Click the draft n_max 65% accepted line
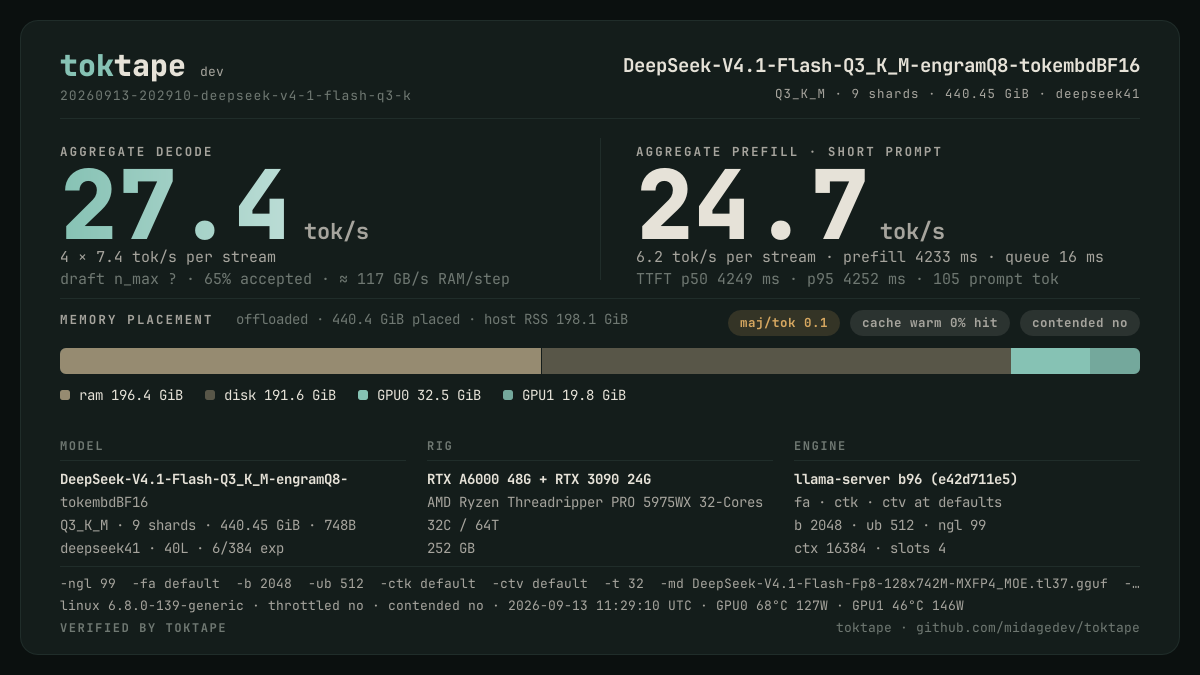The height and width of the screenshot is (675, 1200). (285, 279)
